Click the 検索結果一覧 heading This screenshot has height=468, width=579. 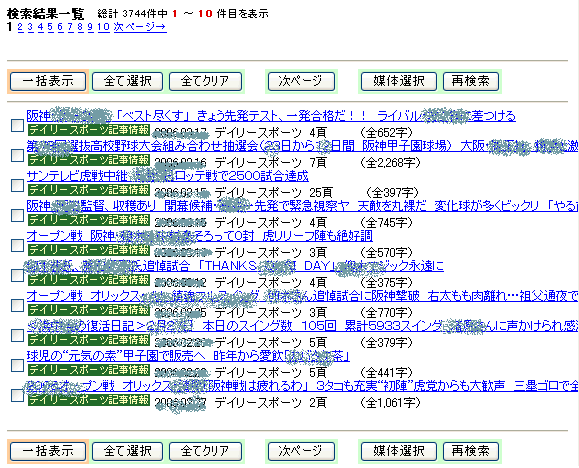45,14
